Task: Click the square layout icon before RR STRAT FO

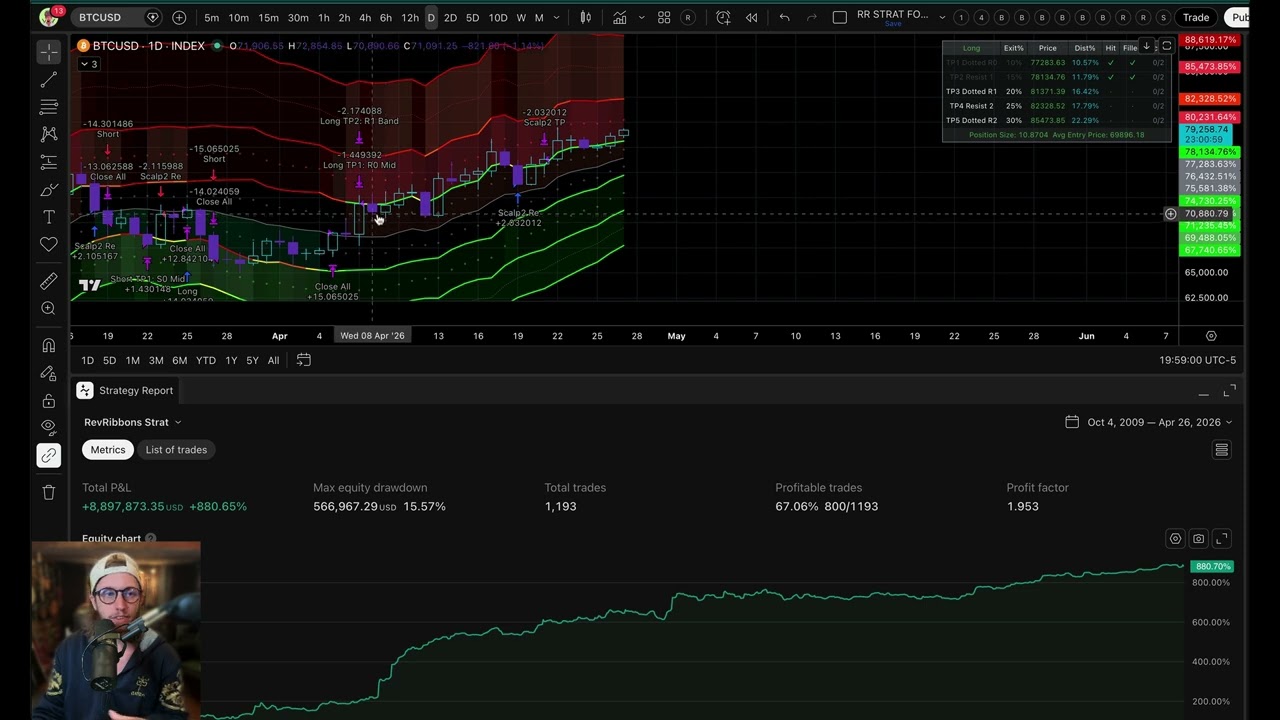Action: 839,17
